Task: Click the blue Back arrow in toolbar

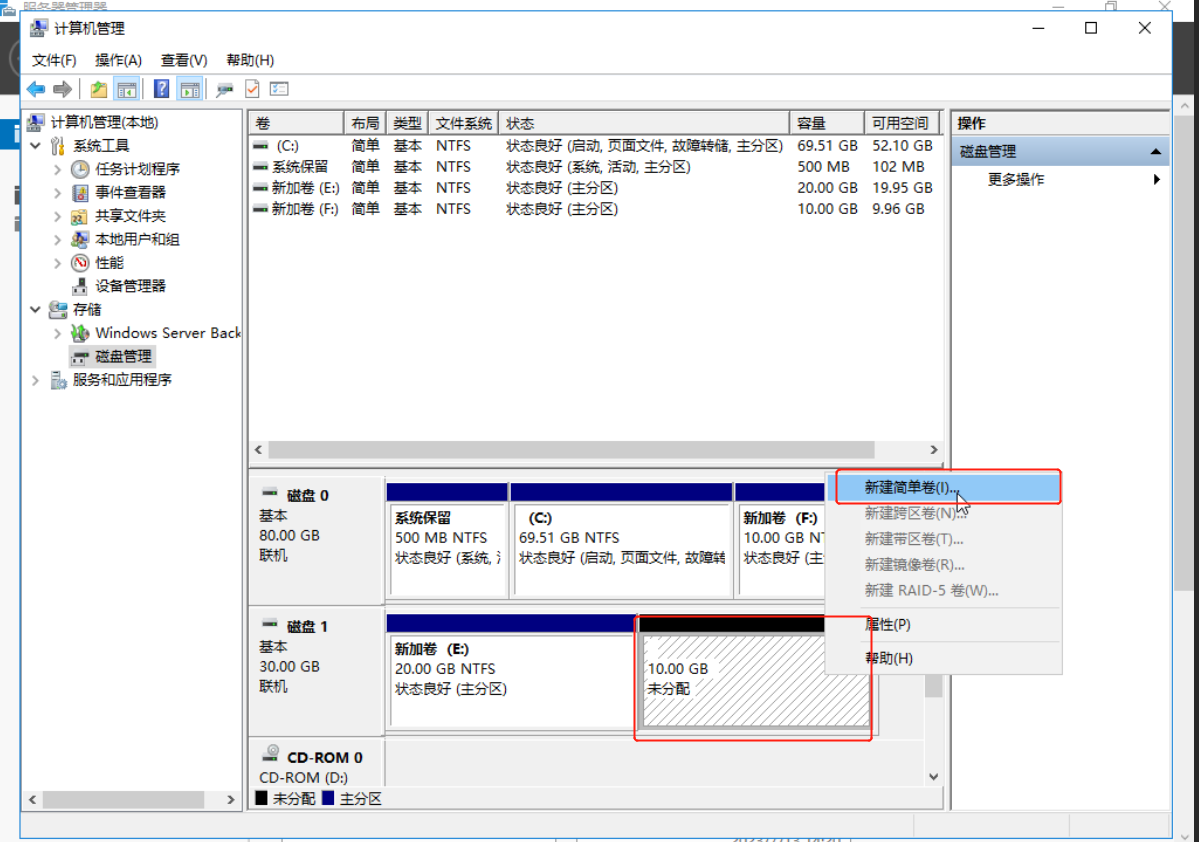Action: coord(36,89)
